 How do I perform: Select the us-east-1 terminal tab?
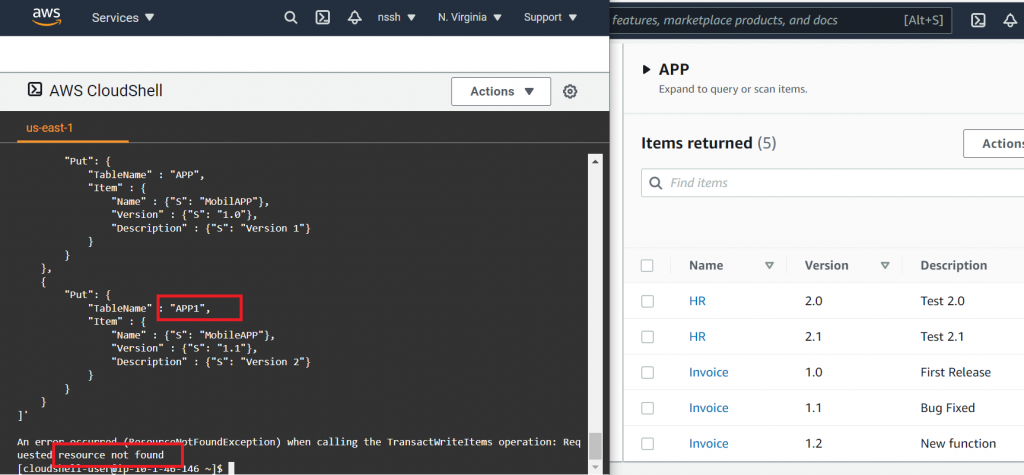(50, 128)
